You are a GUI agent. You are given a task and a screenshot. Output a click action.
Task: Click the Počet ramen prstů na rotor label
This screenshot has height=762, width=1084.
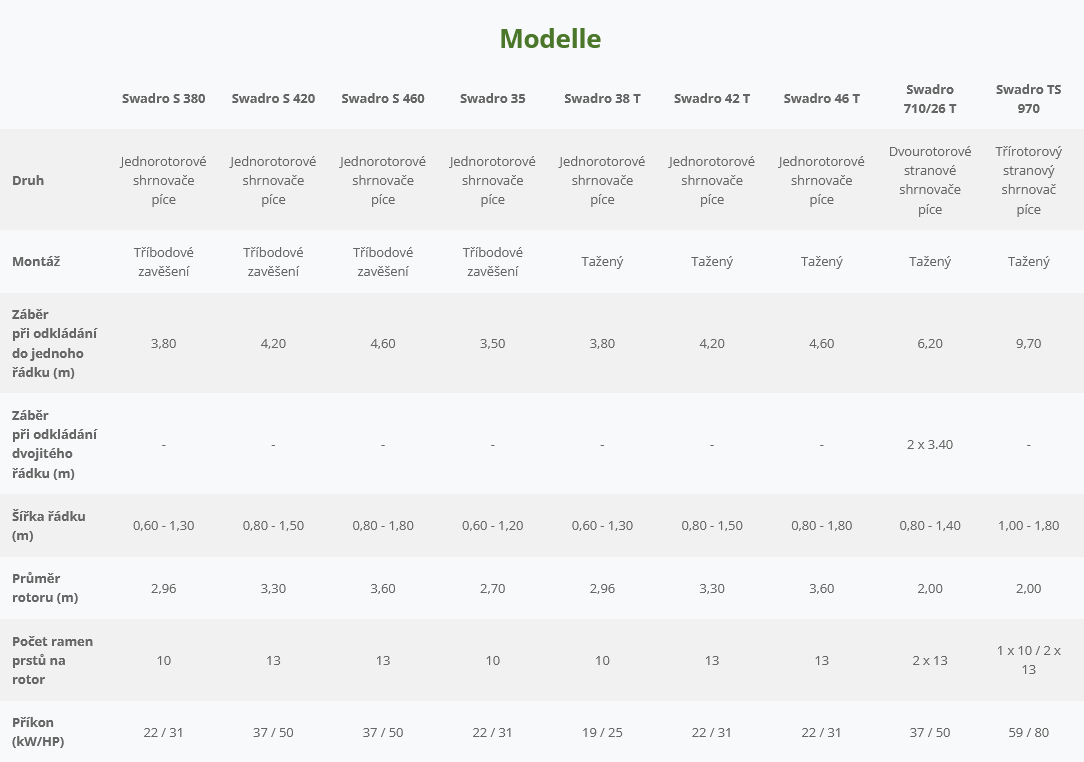click(53, 660)
